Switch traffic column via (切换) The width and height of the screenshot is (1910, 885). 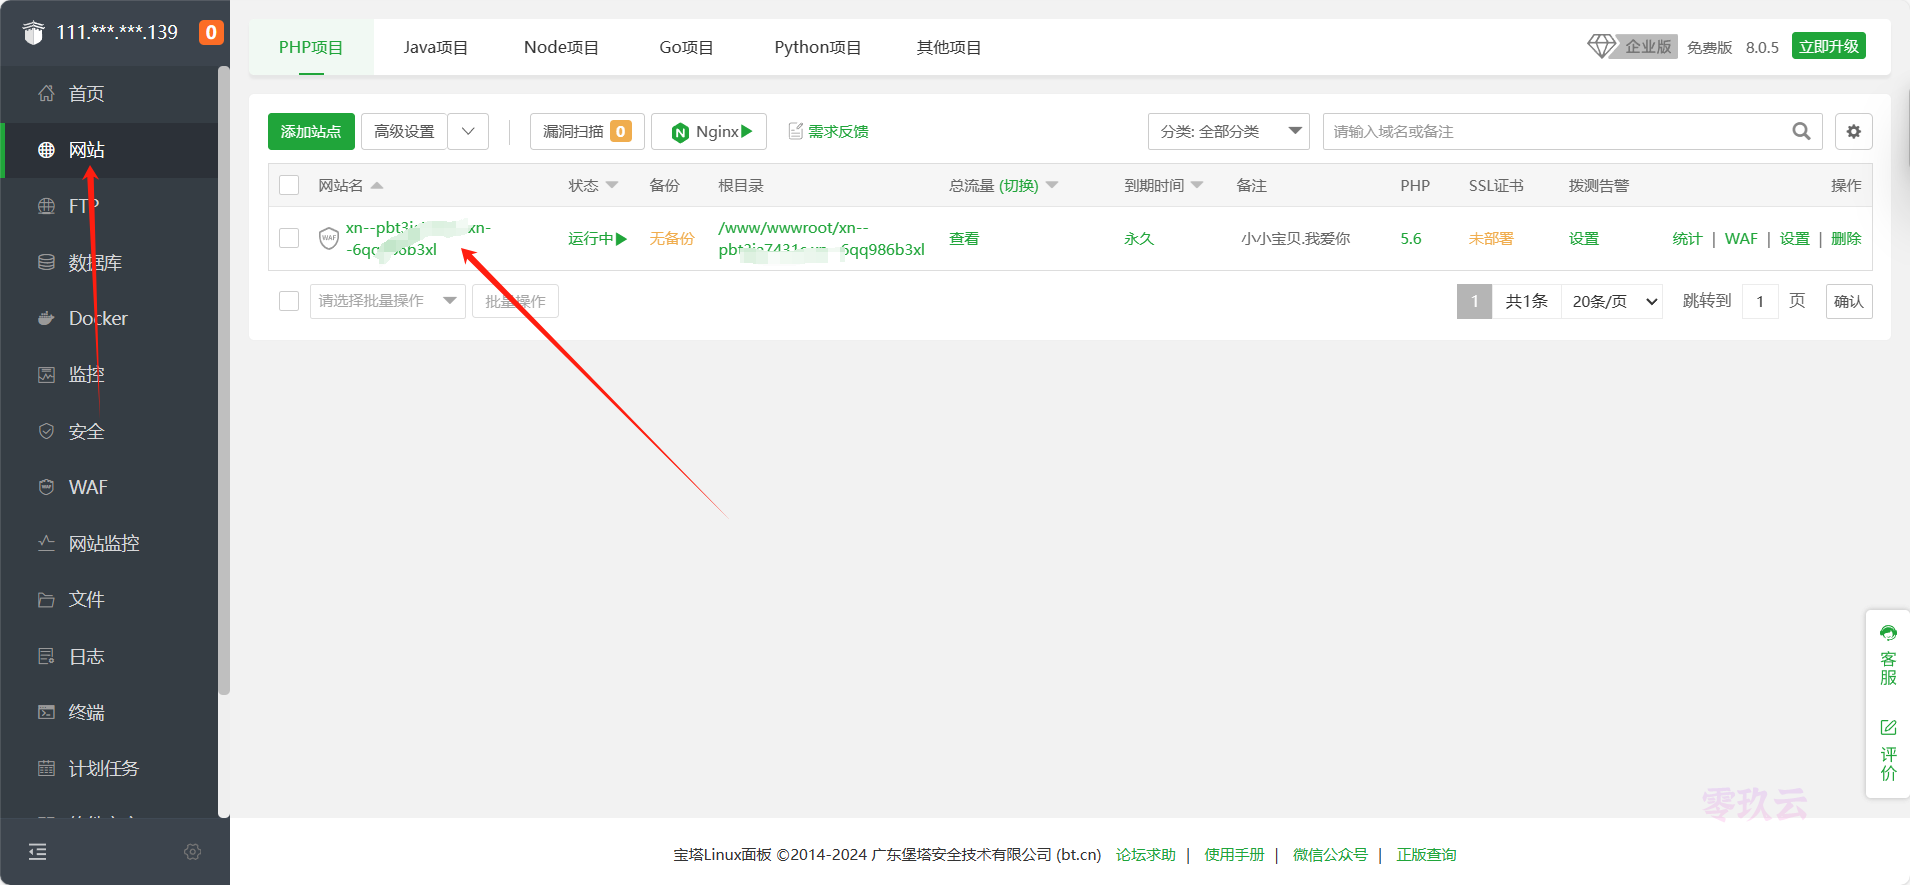coord(1019,185)
